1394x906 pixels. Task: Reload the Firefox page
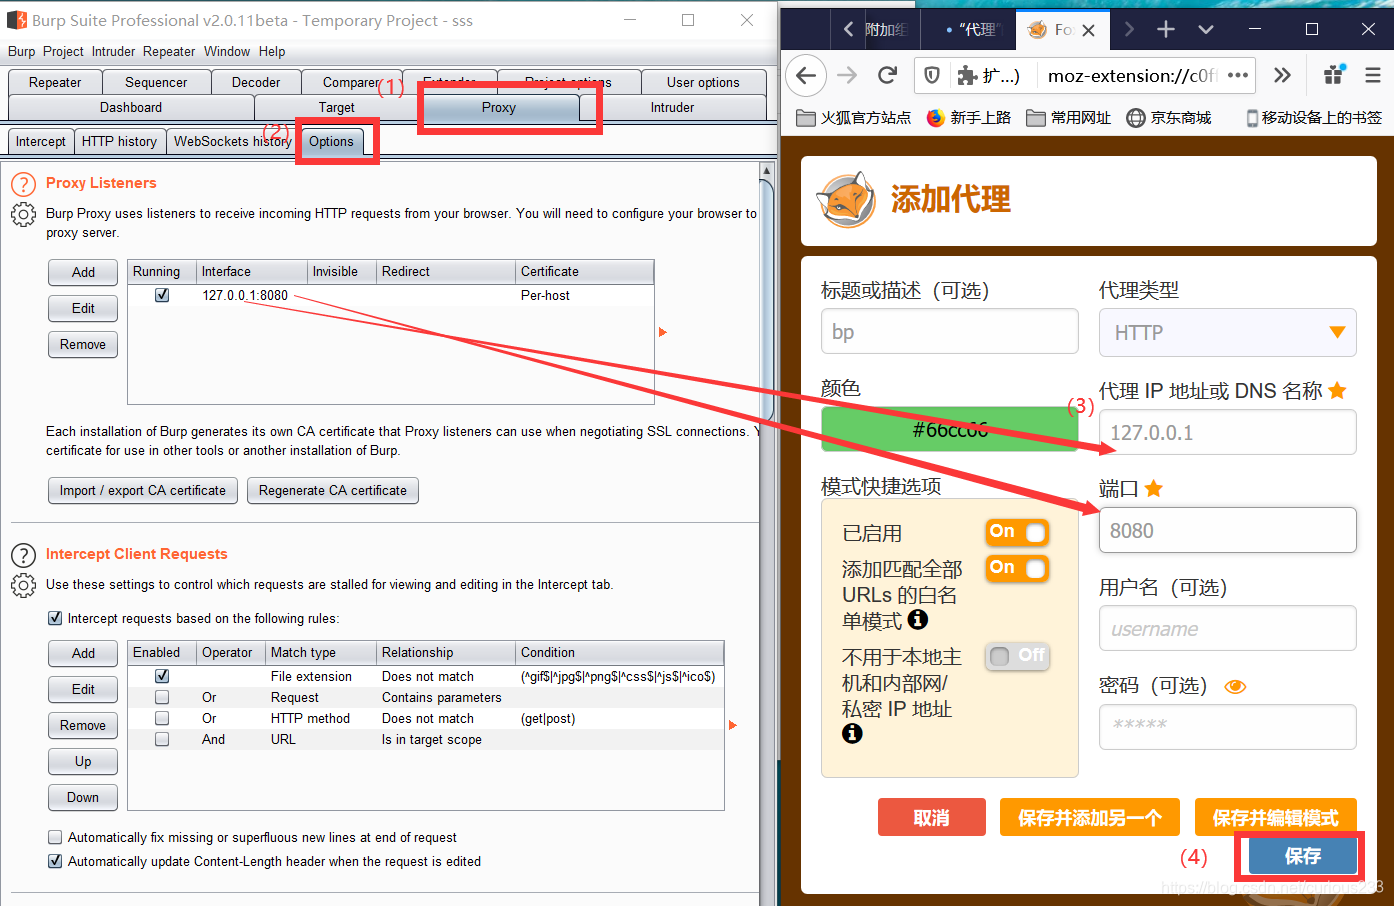tap(887, 75)
